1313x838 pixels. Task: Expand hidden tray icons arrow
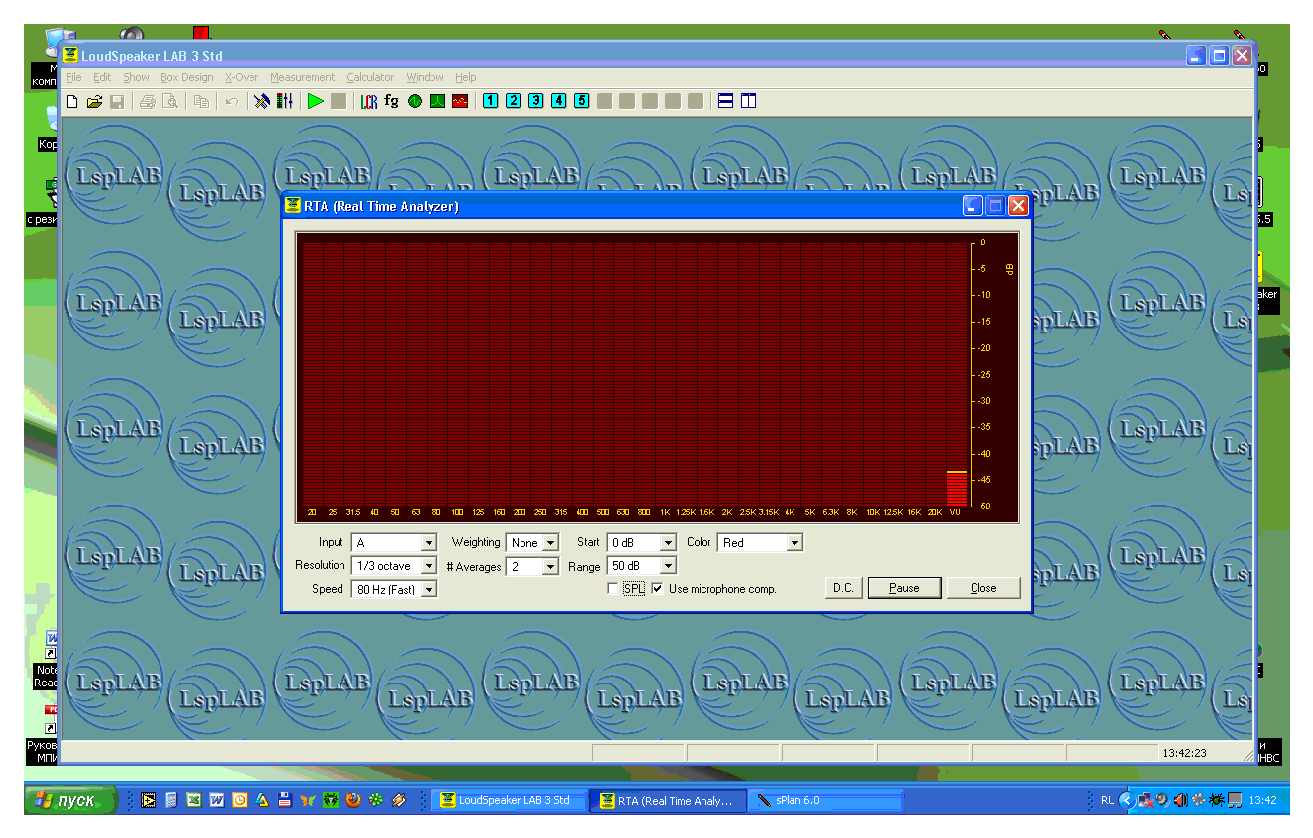[x=1126, y=800]
